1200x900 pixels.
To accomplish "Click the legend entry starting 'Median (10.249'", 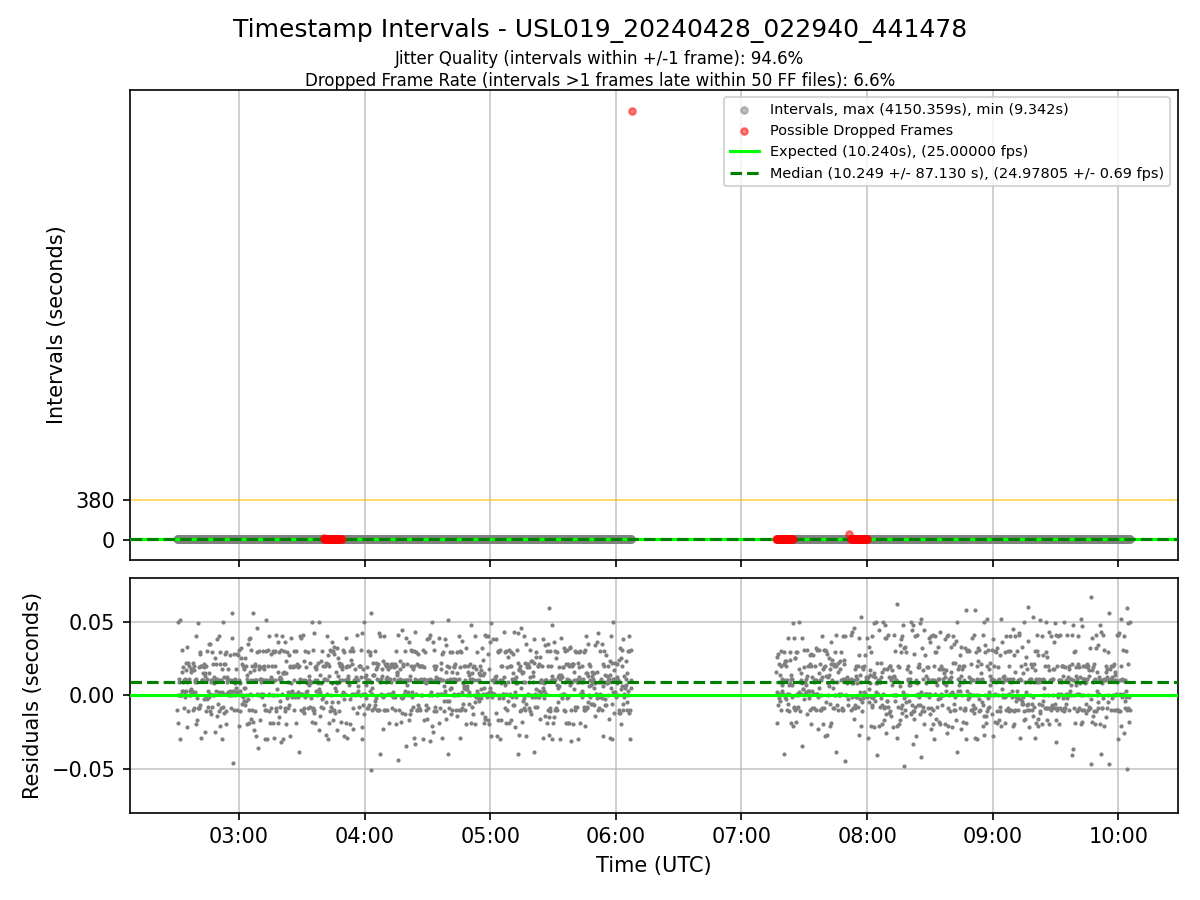I will (966, 173).
